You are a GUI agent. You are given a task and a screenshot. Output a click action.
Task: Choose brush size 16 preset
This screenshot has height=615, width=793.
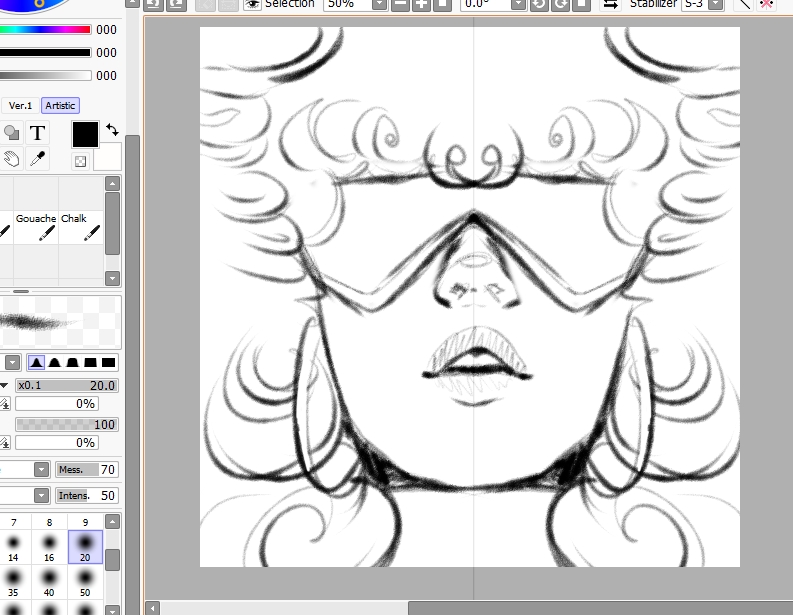[49, 549]
